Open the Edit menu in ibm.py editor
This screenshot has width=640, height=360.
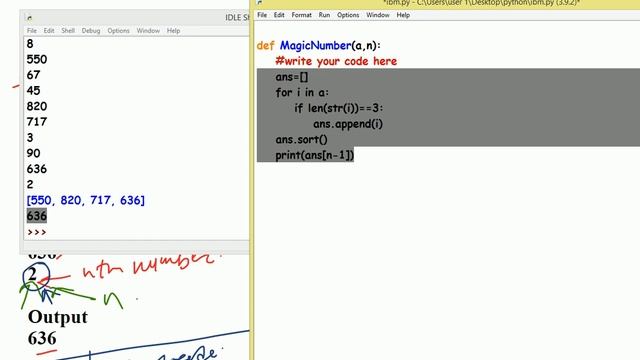[x=279, y=15]
